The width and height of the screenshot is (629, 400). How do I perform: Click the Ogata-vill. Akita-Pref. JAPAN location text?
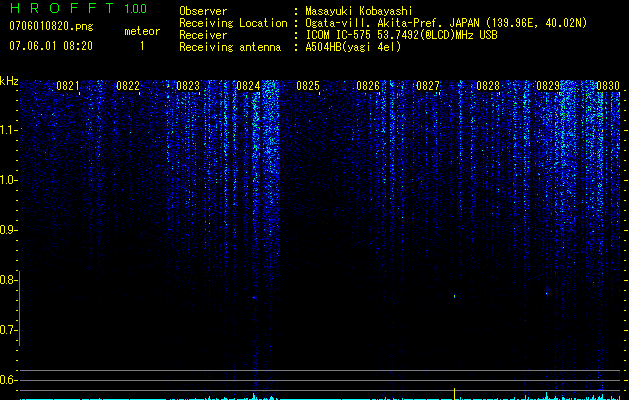tap(446, 23)
